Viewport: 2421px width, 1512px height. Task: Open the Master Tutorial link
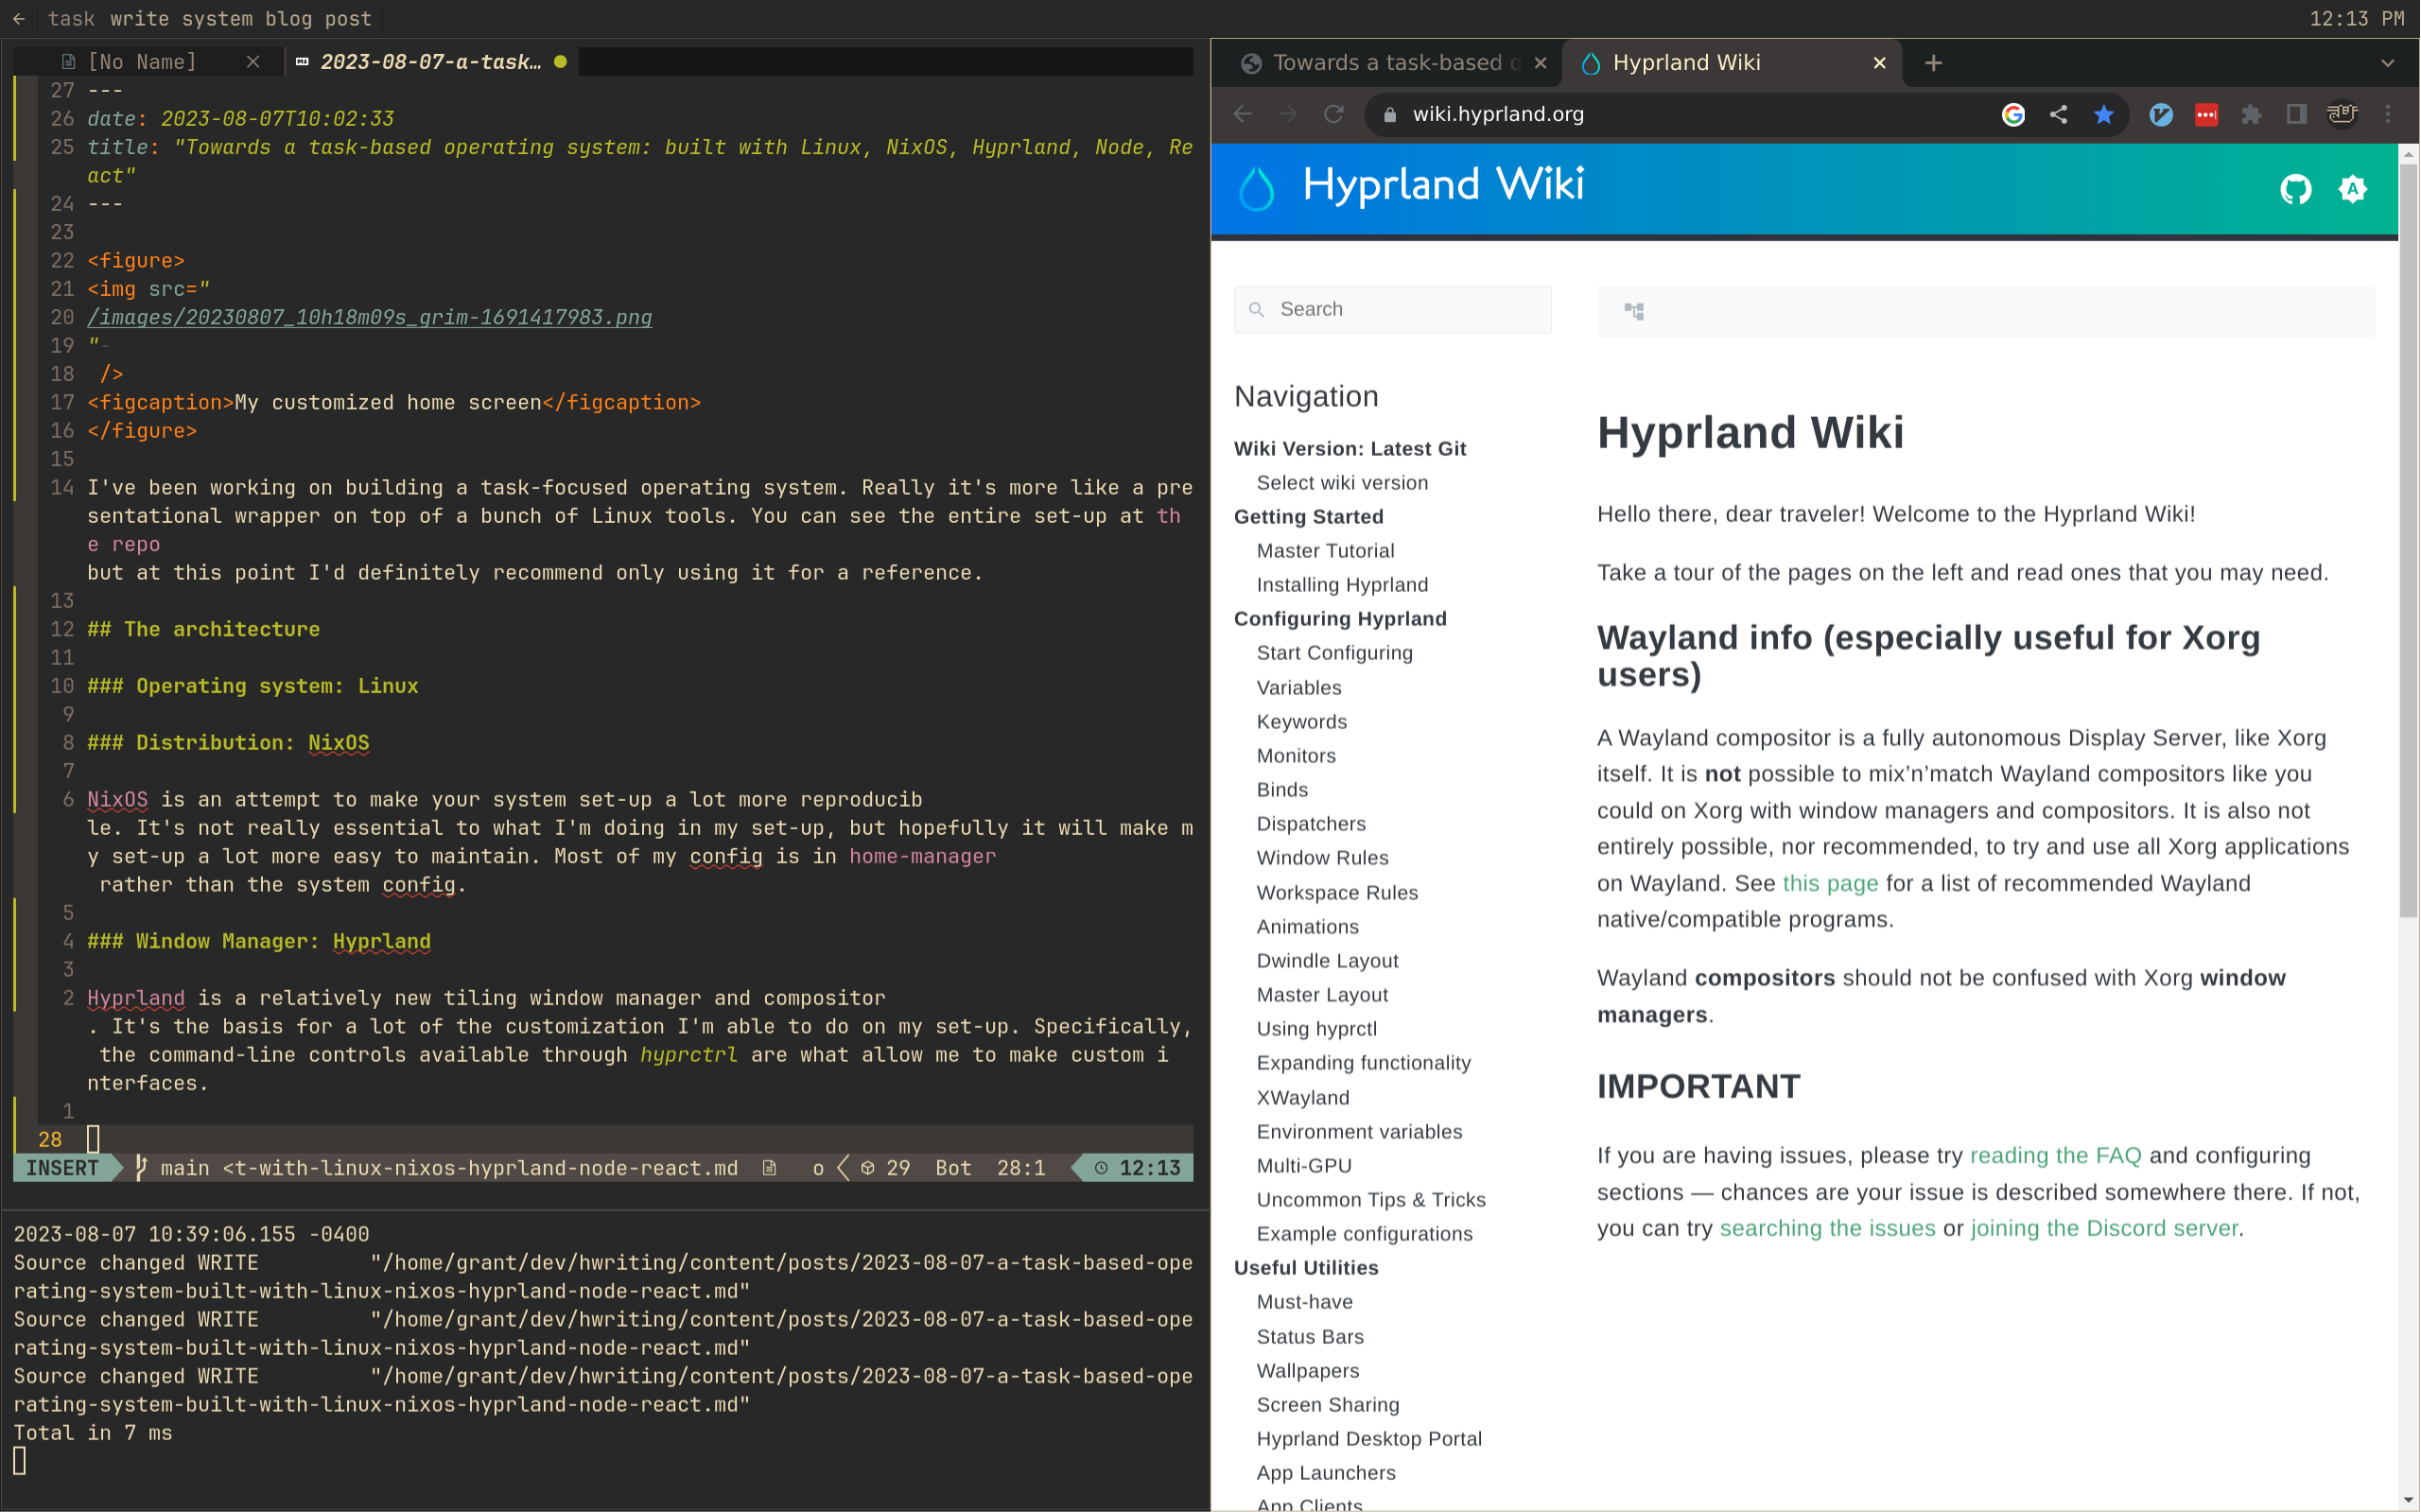pyautogui.click(x=1325, y=551)
